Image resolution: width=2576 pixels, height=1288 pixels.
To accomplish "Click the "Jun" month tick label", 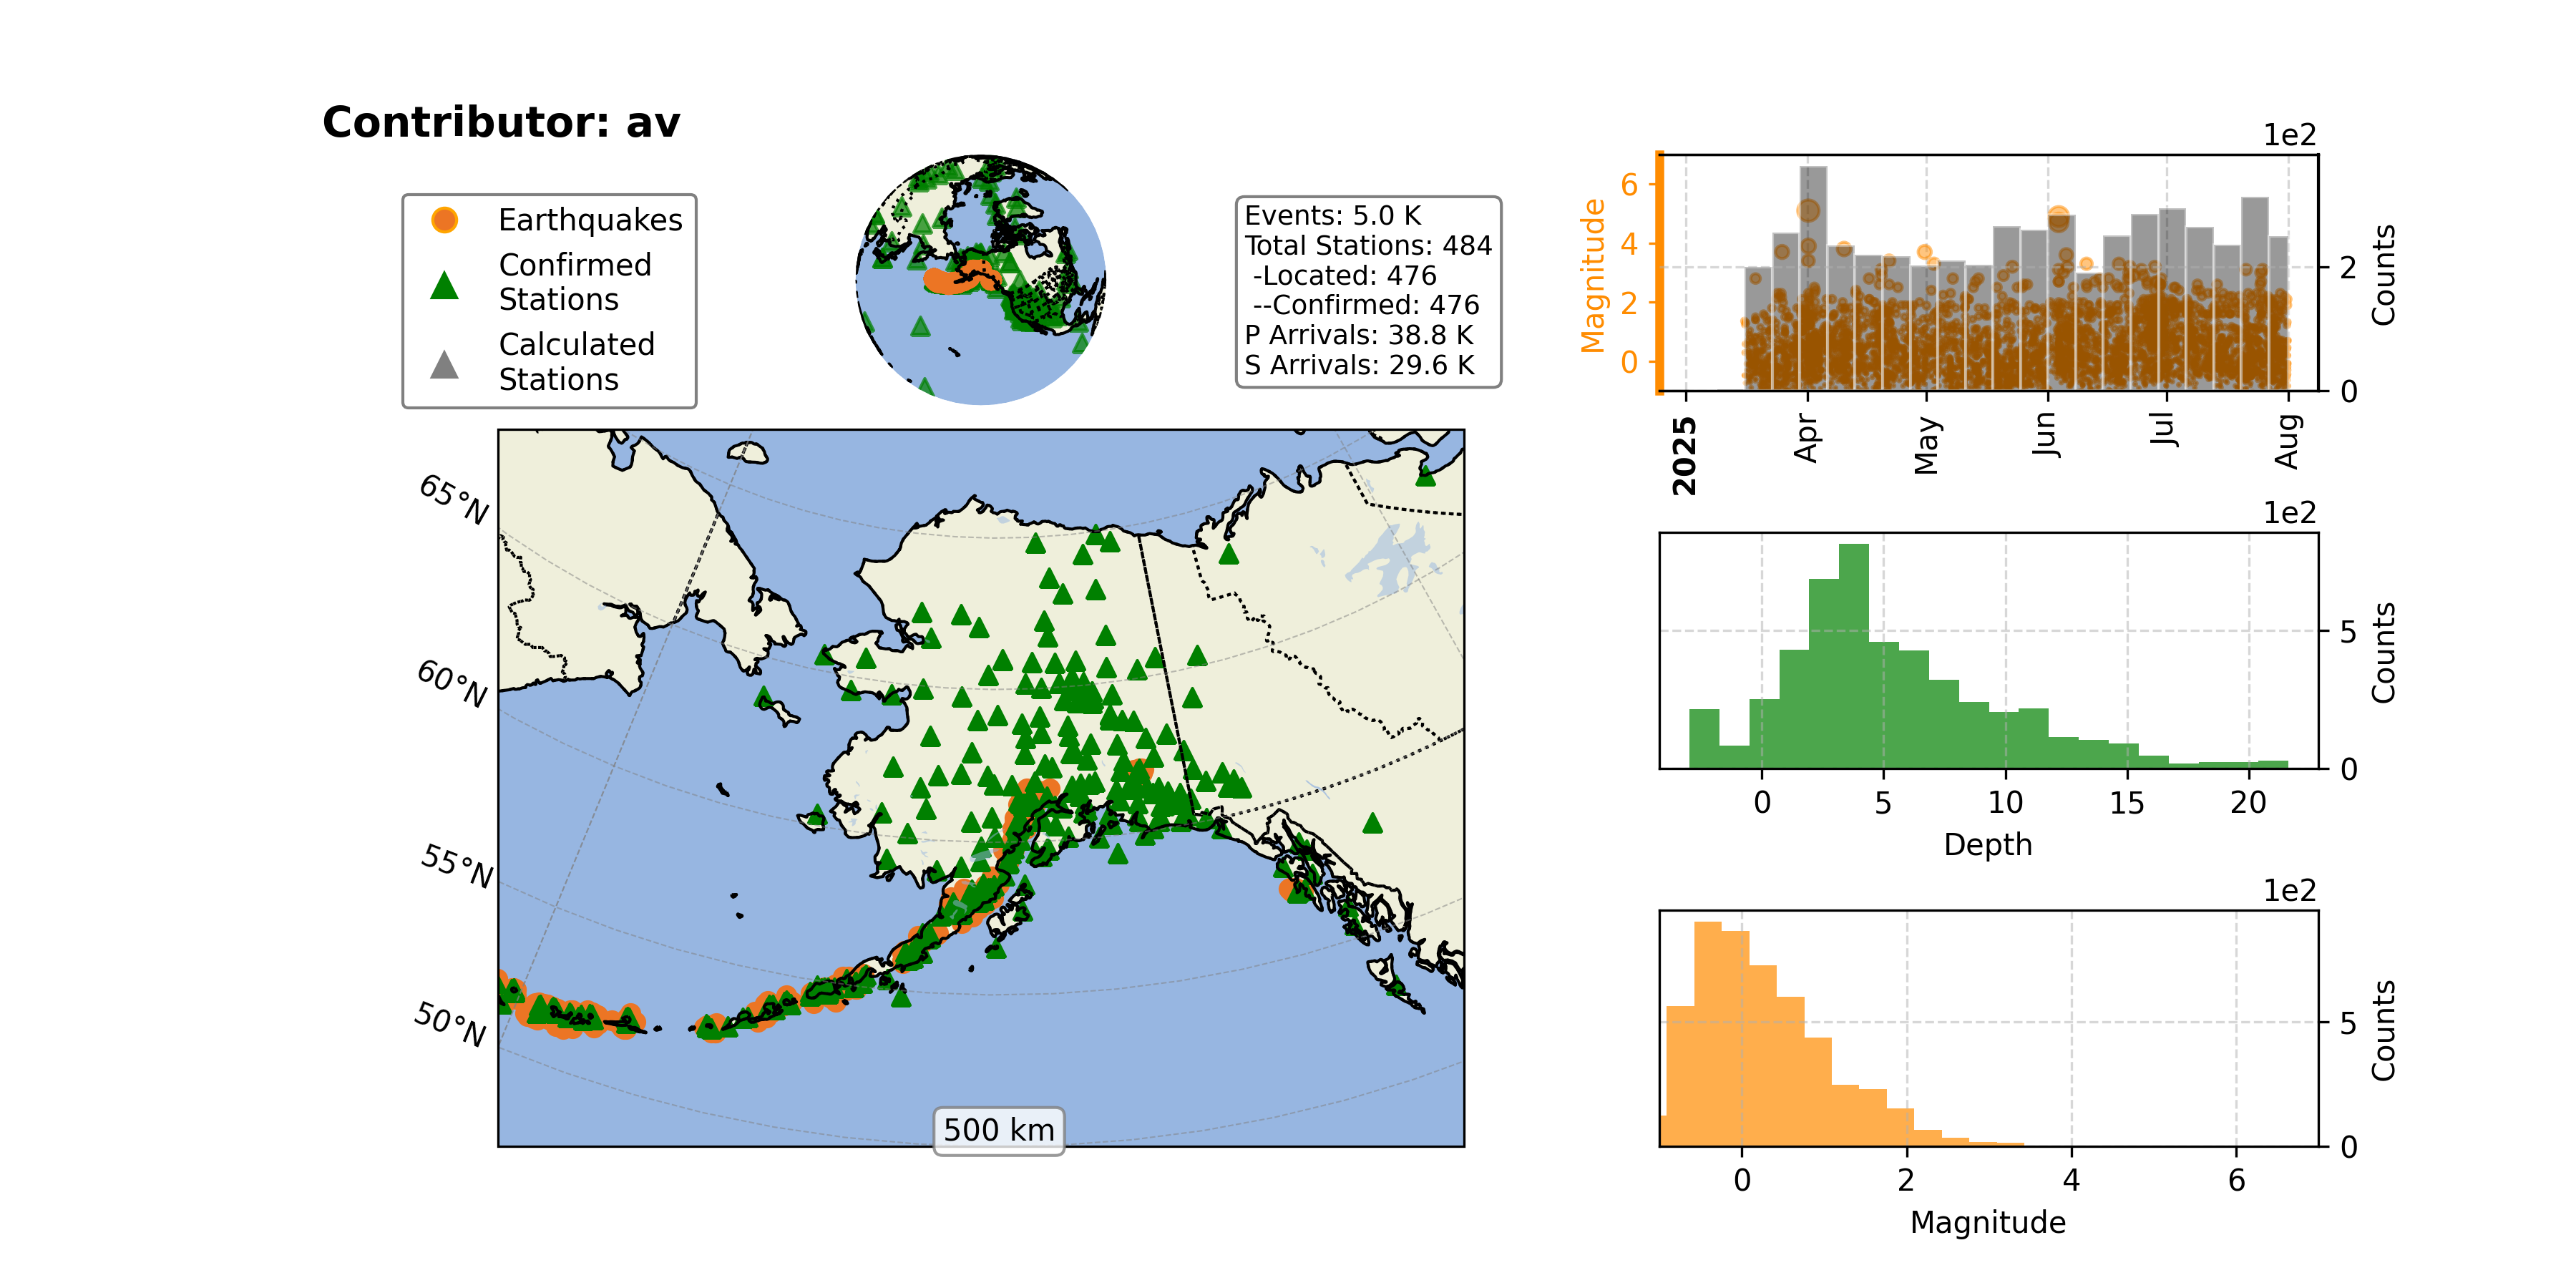I will tap(2046, 435).
